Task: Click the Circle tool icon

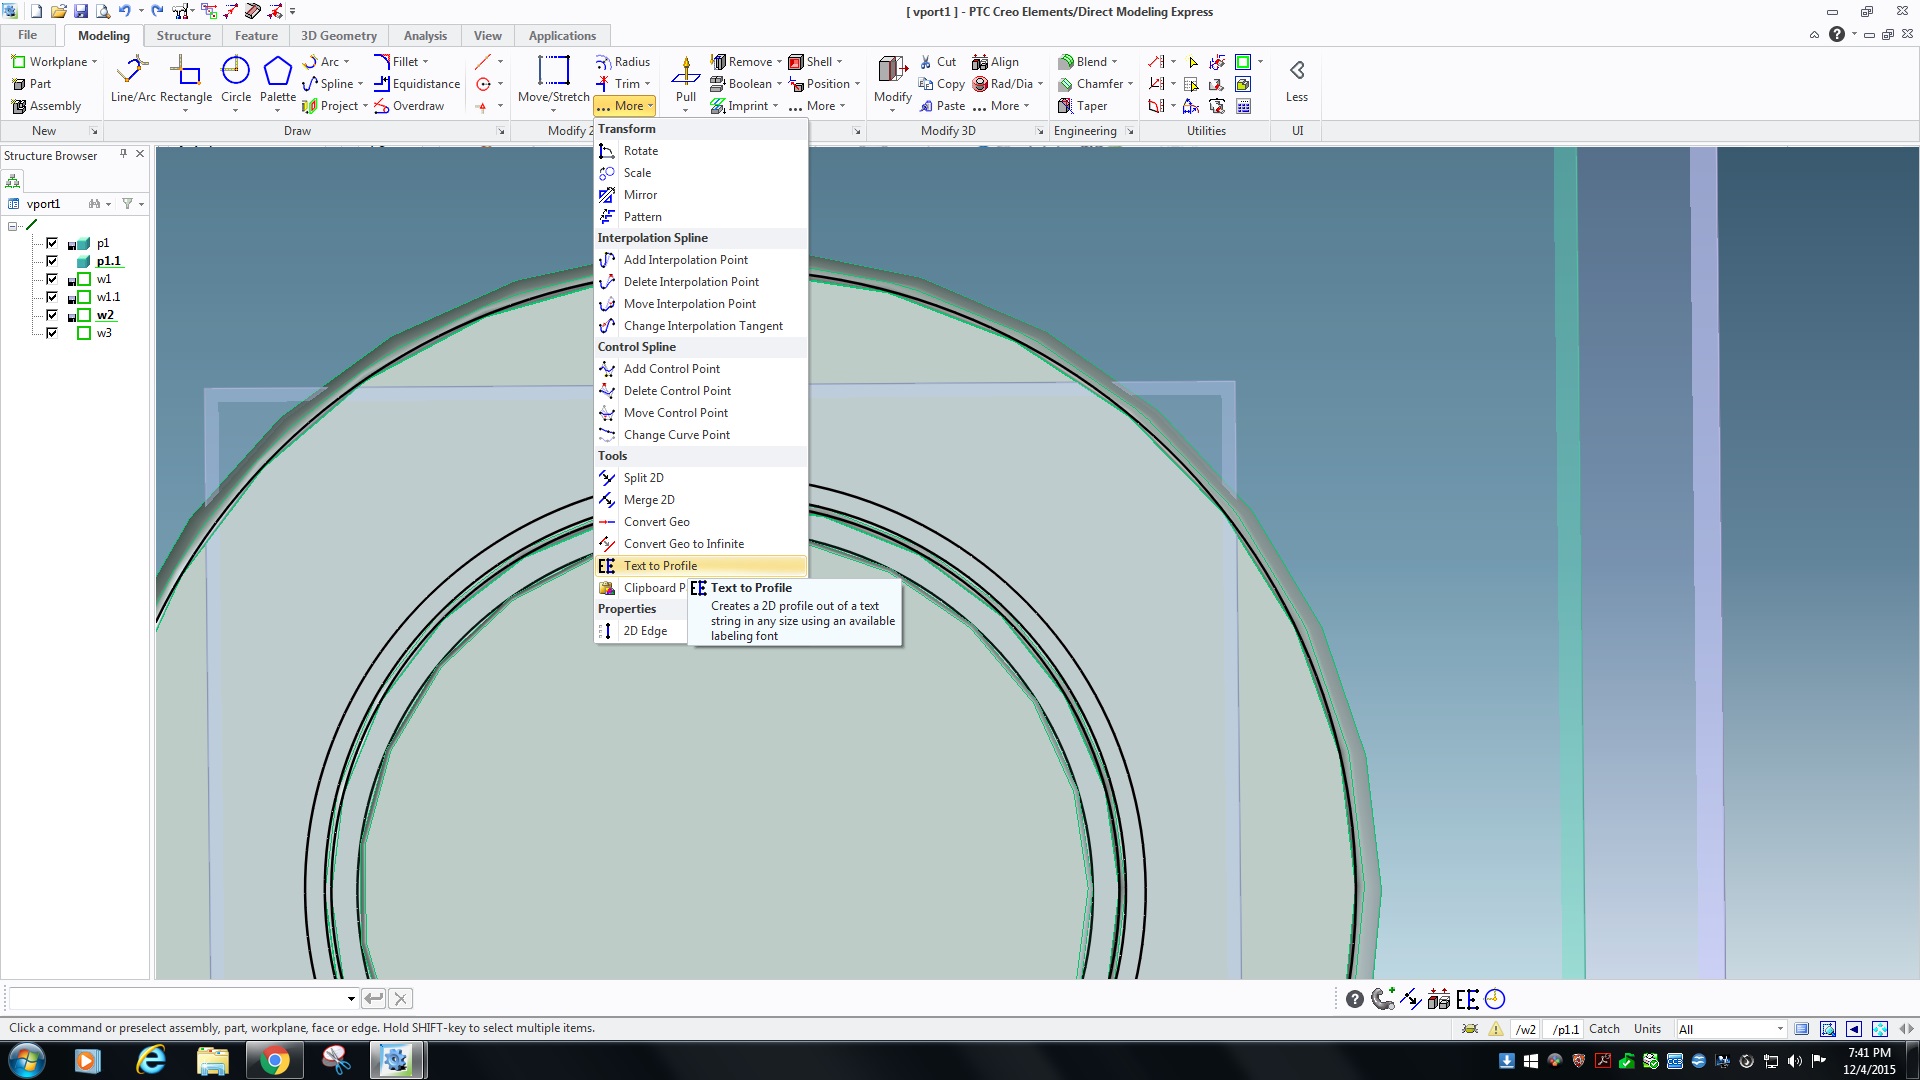Action: 235,72
